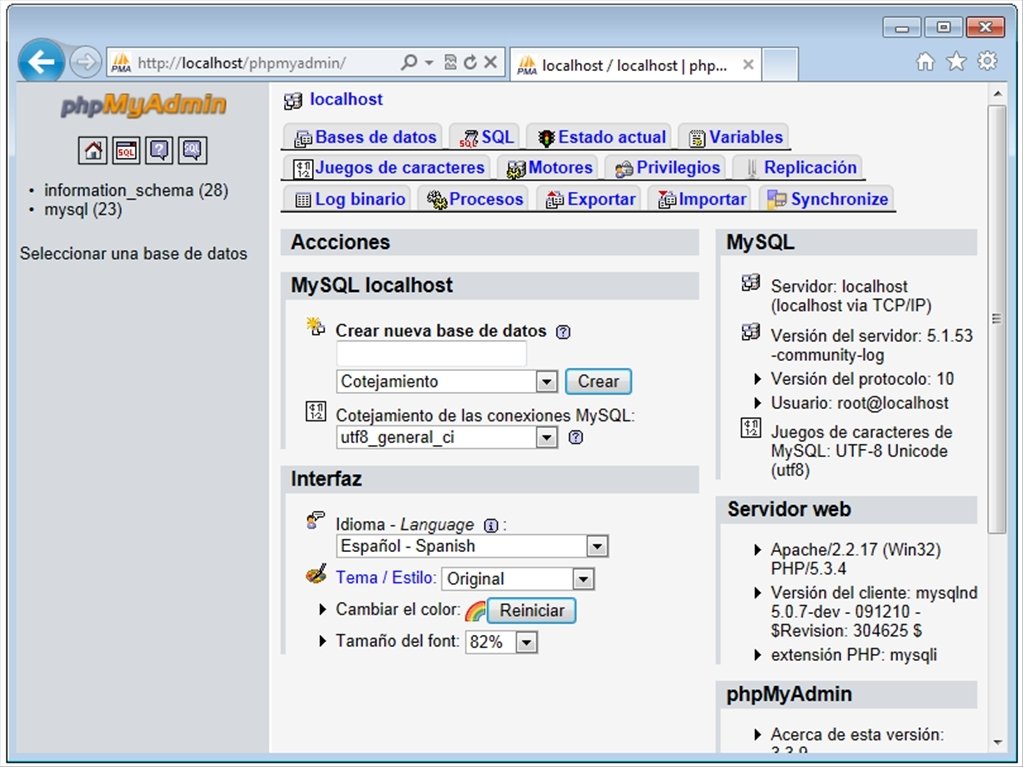This screenshot has width=1023, height=767.
Task: Click the help icon beside utf8_general_ci collation
Action: [575, 437]
